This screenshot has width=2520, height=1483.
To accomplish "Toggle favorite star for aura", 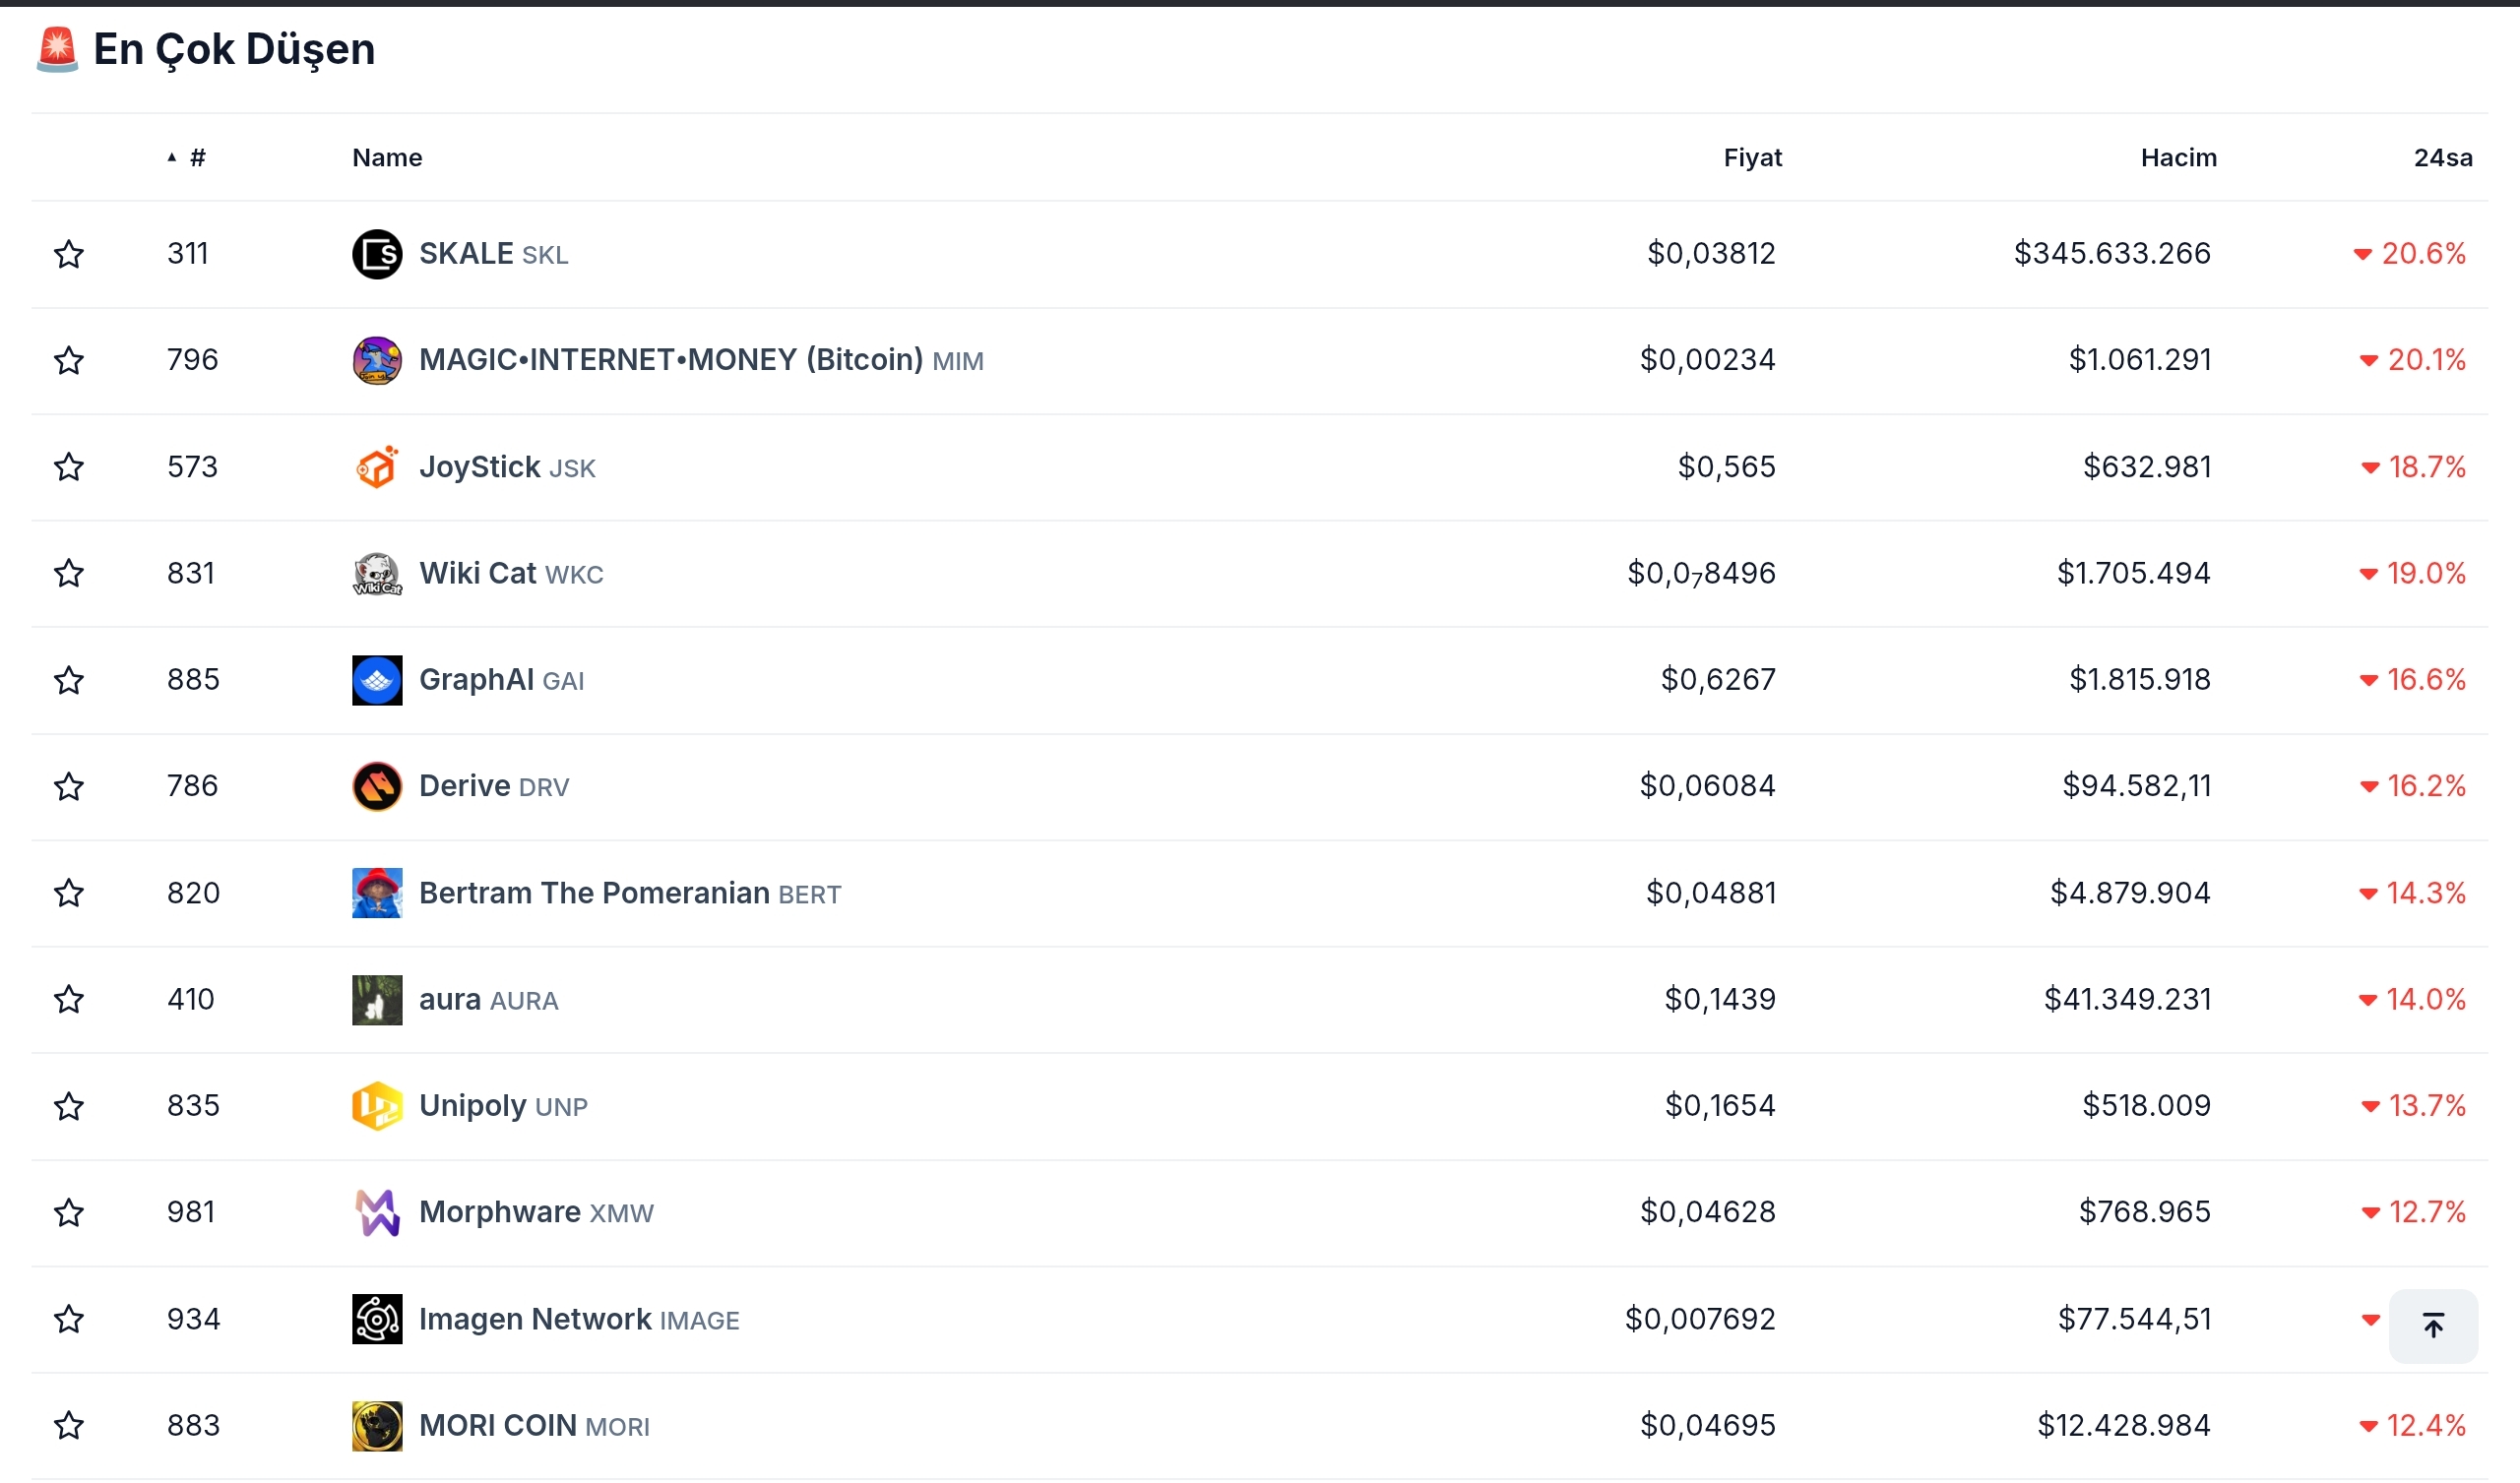I will click(69, 1000).
